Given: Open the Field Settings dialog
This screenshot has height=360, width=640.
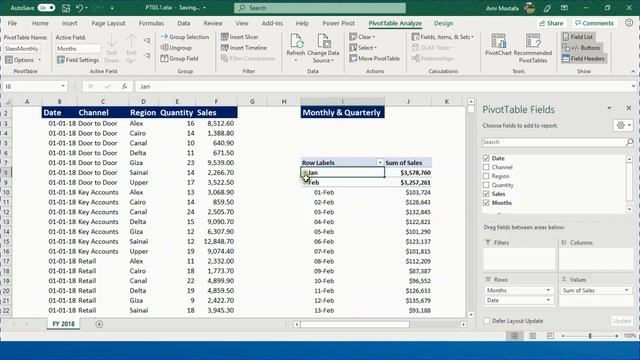Looking at the screenshot, I should (78, 60).
